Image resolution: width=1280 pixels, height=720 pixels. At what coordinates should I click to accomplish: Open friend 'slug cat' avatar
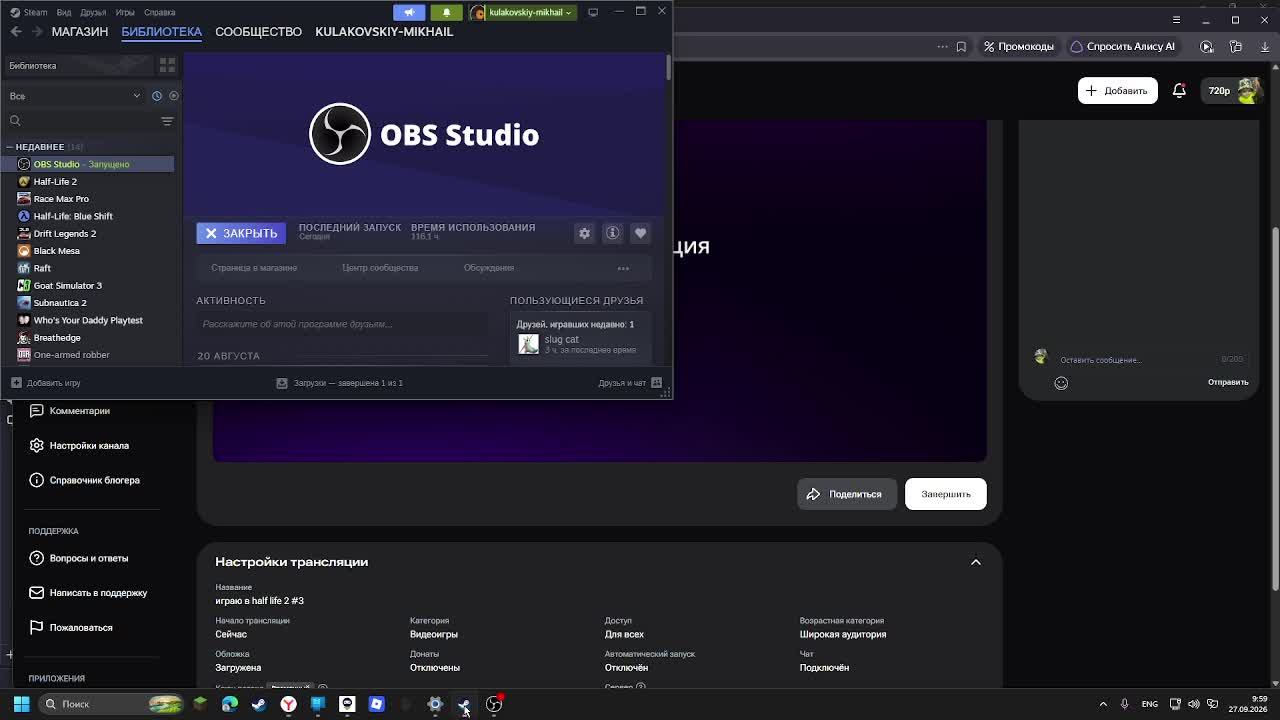tap(529, 344)
